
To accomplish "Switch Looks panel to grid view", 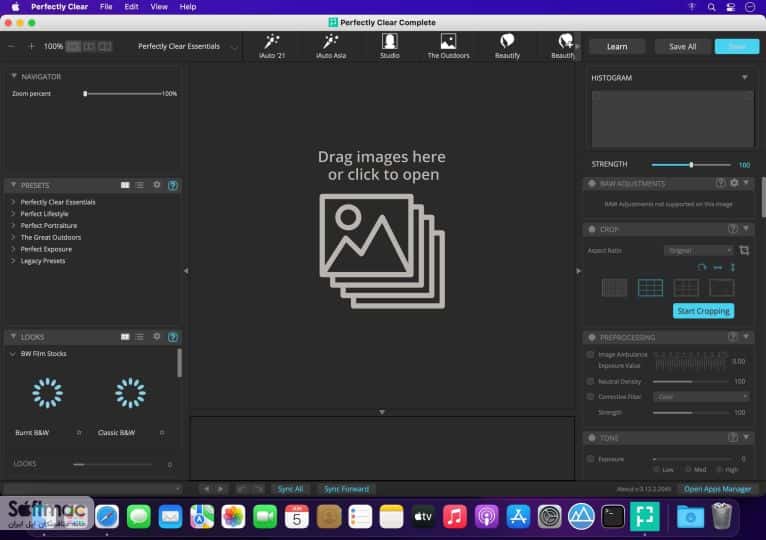I will [x=125, y=337].
